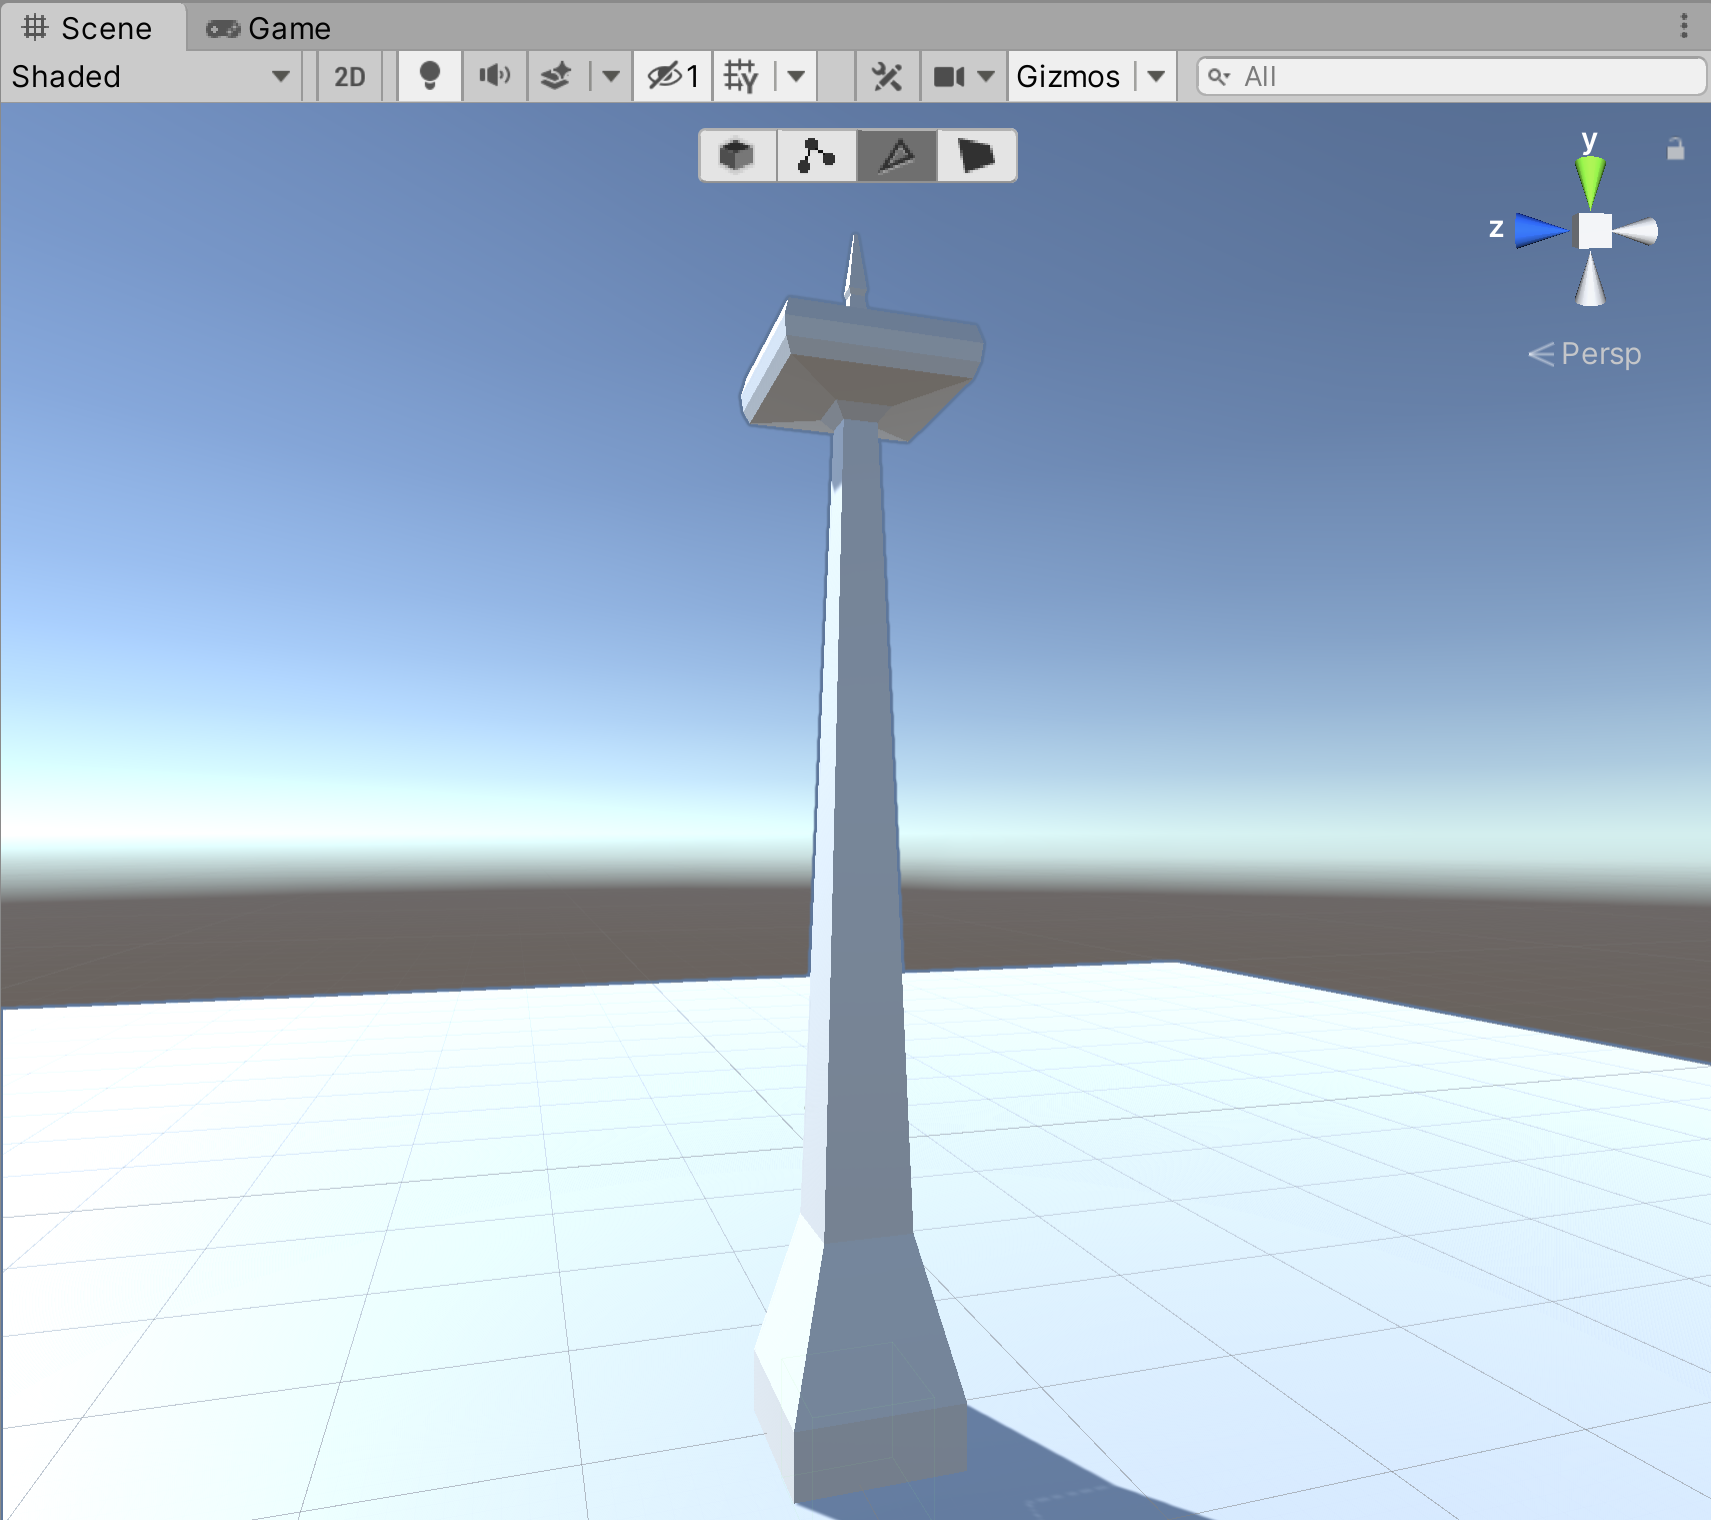Mute scene audio toggle
Image resolution: width=1711 pixels, height=1520 pixels.
494,77
